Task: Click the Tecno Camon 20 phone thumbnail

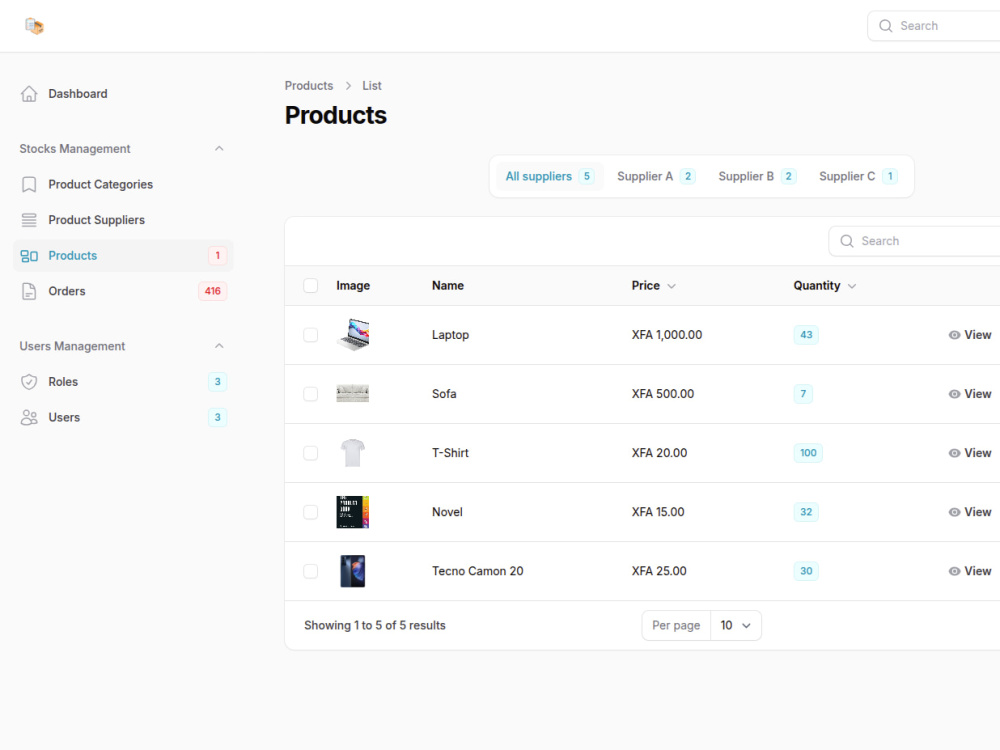Action: (x=353, y=571)
